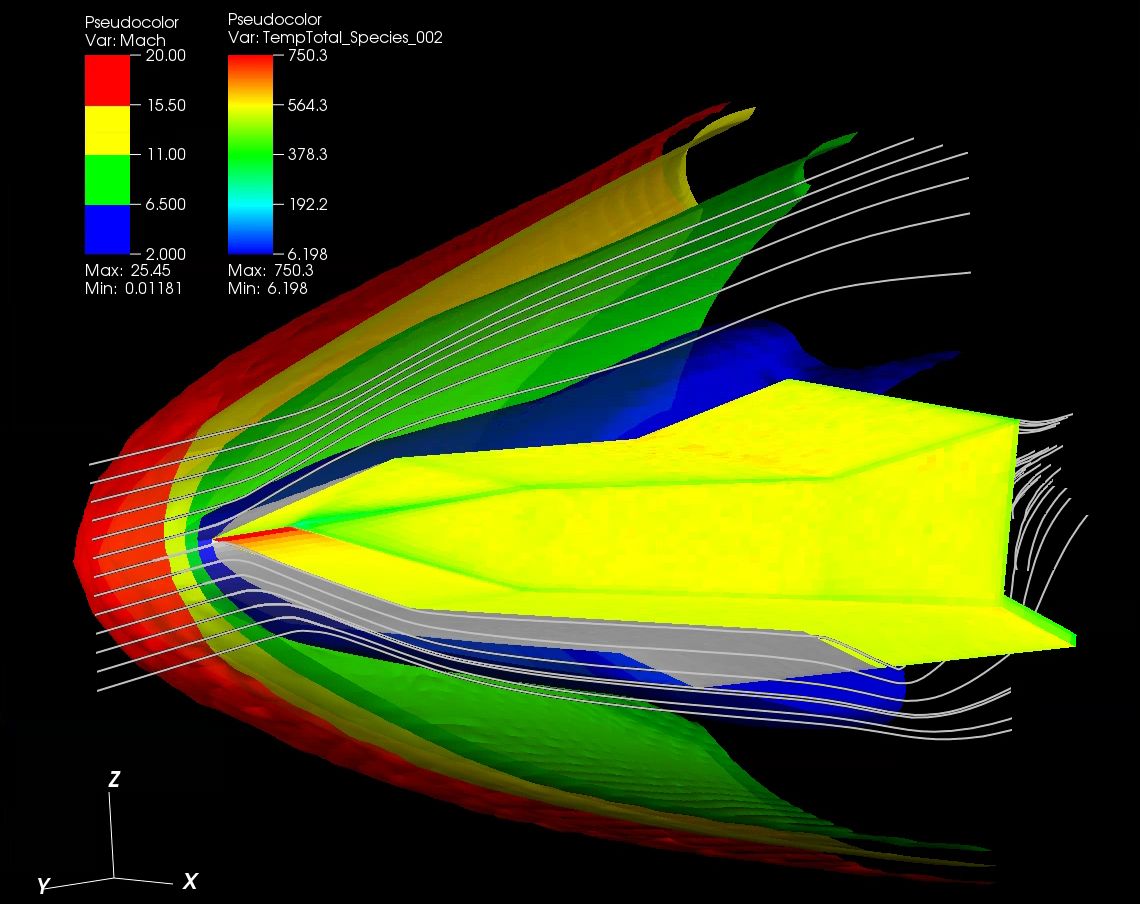
Task: Click the '15.50' Mach legend value
Action: (166, 105)
